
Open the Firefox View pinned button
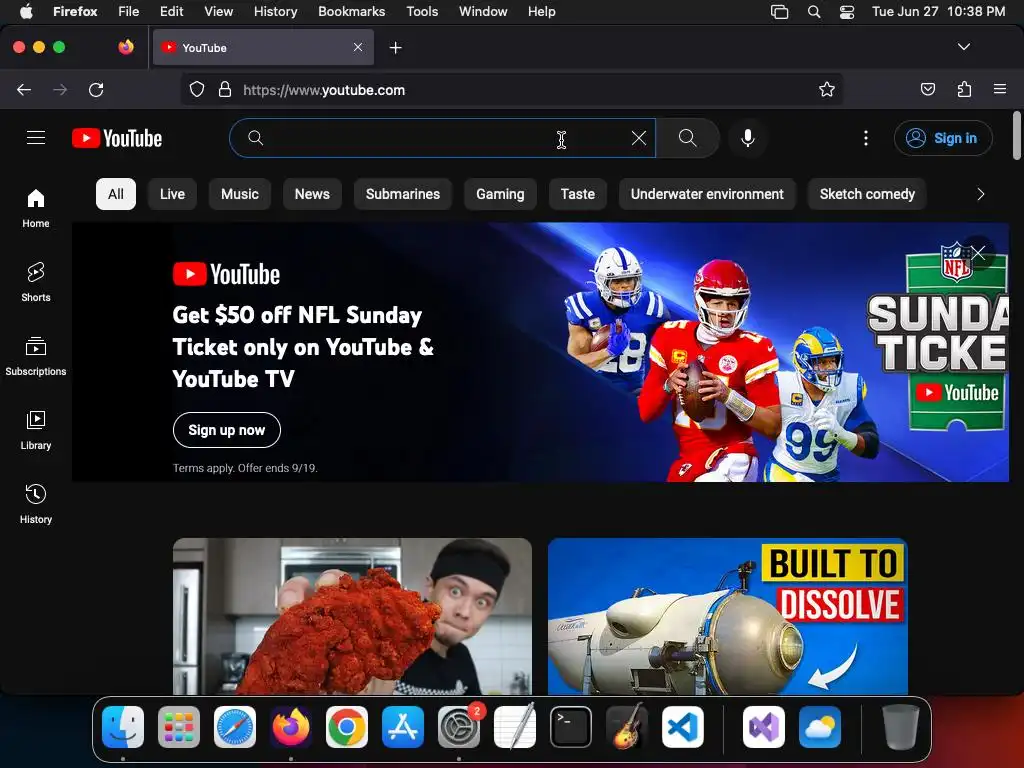point(126,47)
